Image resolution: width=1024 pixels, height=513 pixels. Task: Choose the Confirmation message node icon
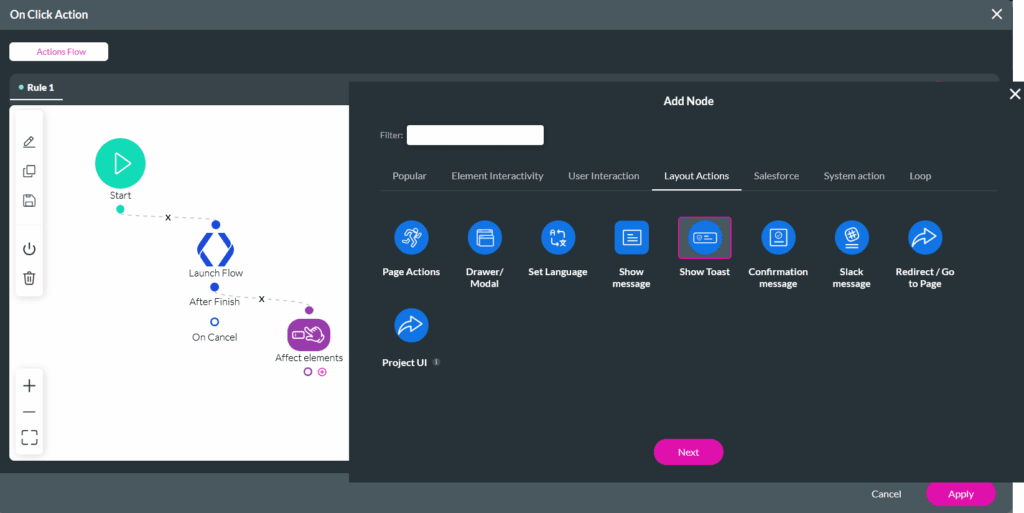[x=778, y=238]
